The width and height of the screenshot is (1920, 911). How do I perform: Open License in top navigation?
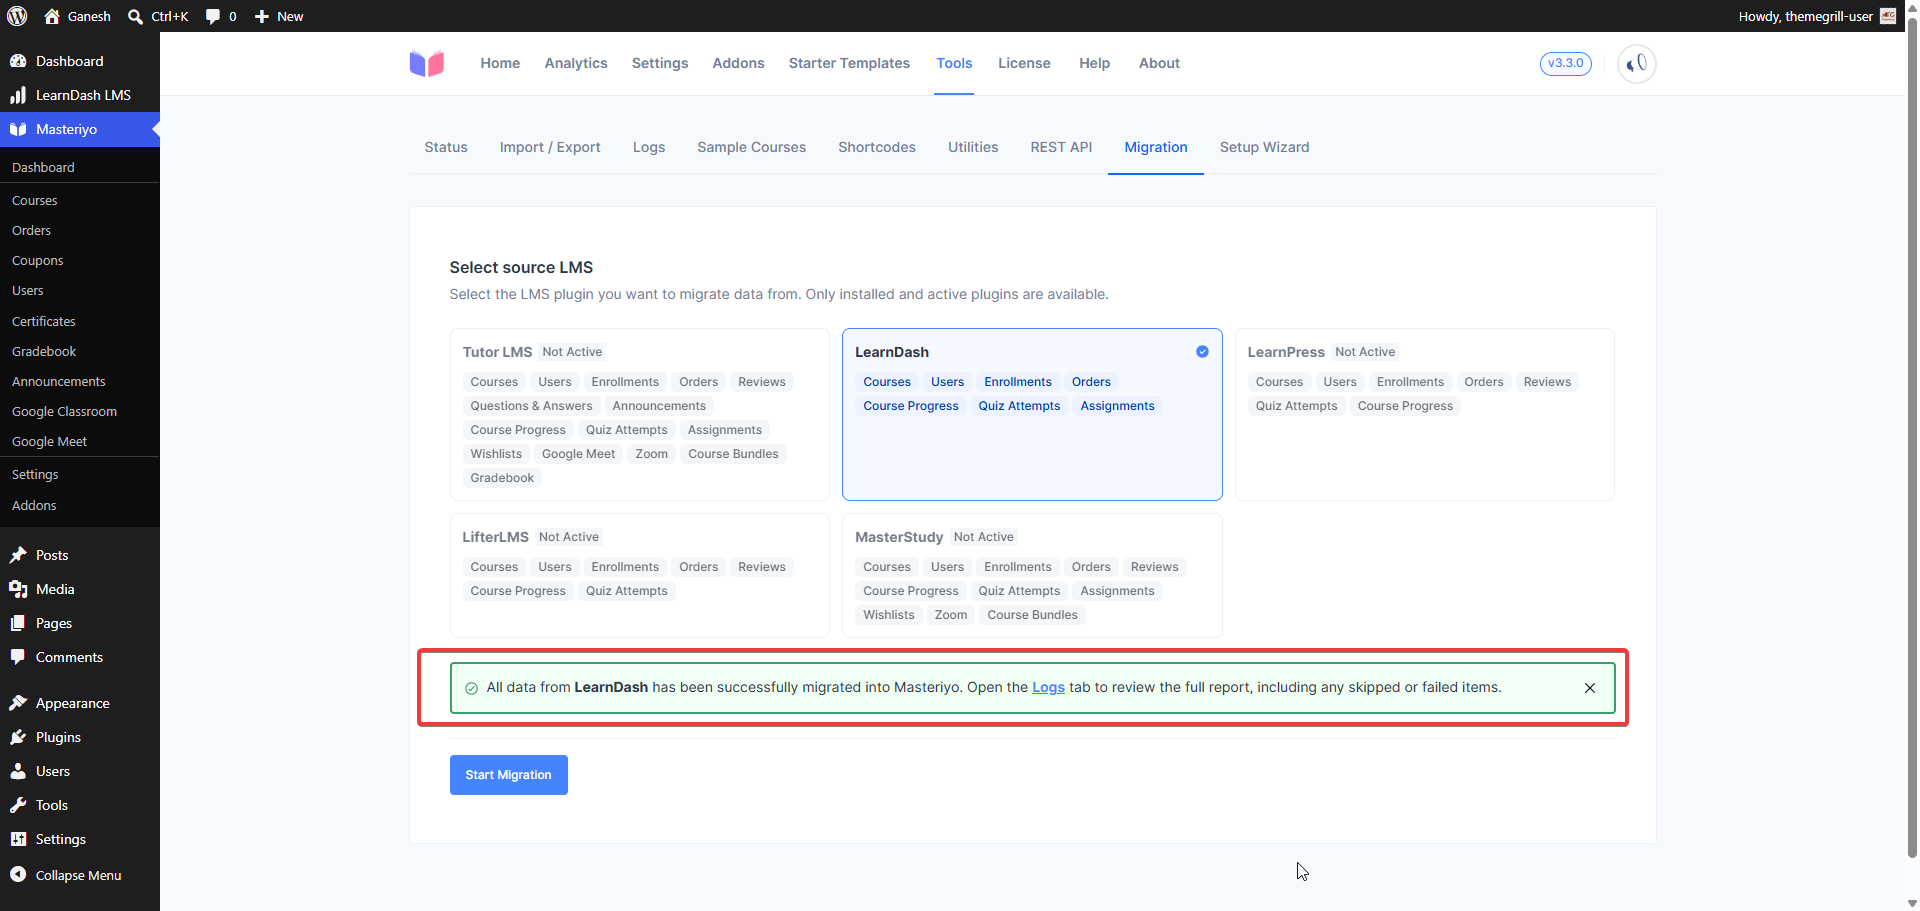tap(1024, 63)
